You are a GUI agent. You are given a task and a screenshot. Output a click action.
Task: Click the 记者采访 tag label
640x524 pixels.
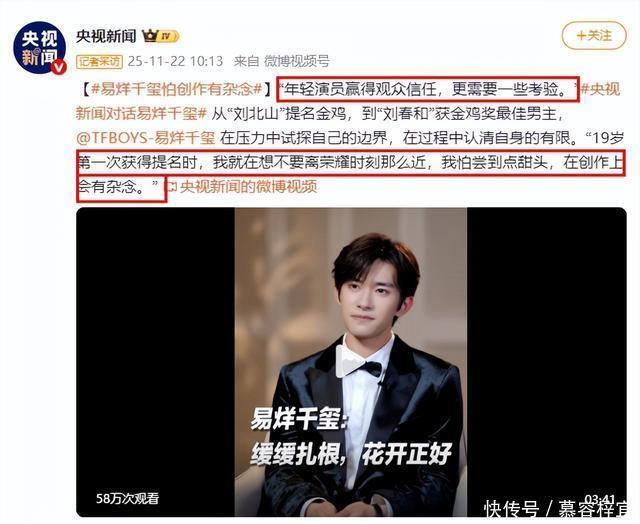pos(99,62)
